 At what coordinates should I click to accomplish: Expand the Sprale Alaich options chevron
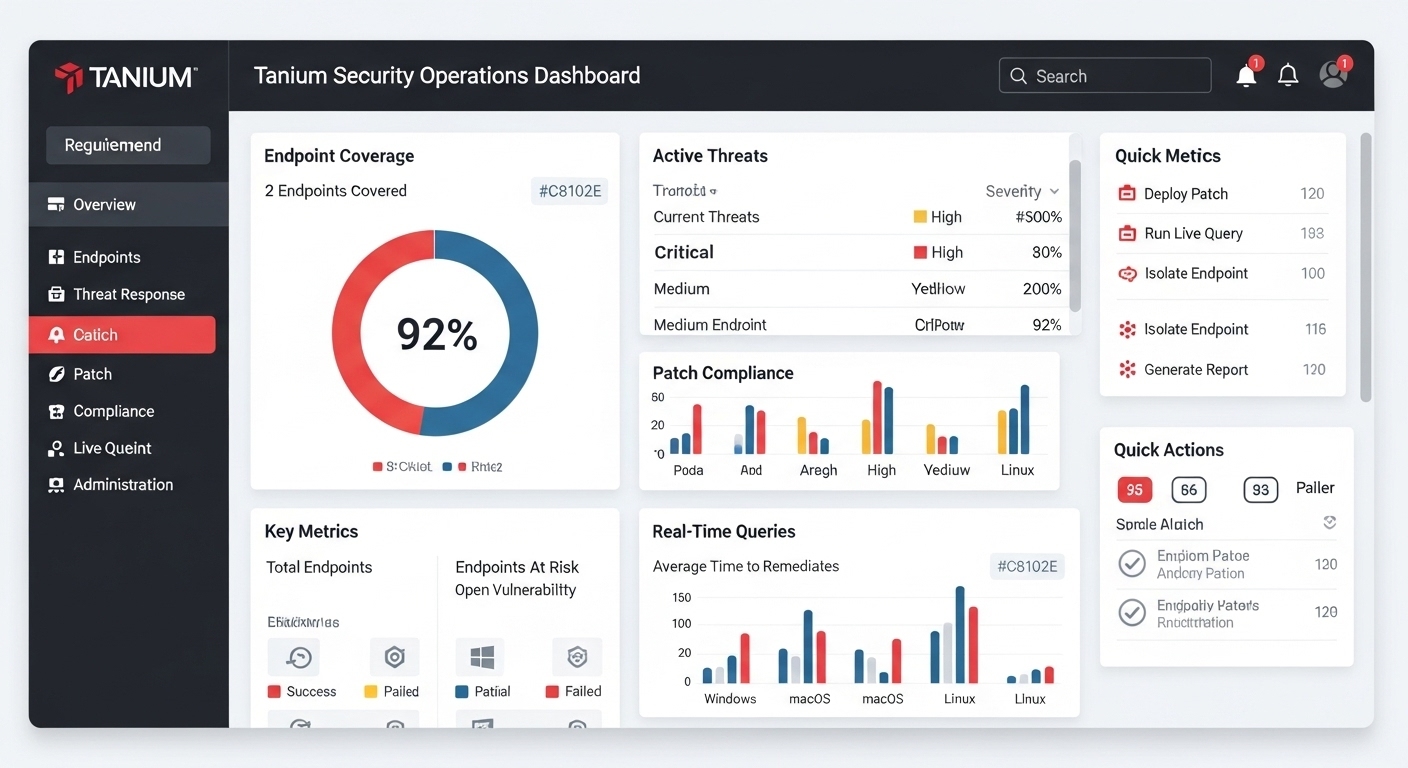point(1329,523)
